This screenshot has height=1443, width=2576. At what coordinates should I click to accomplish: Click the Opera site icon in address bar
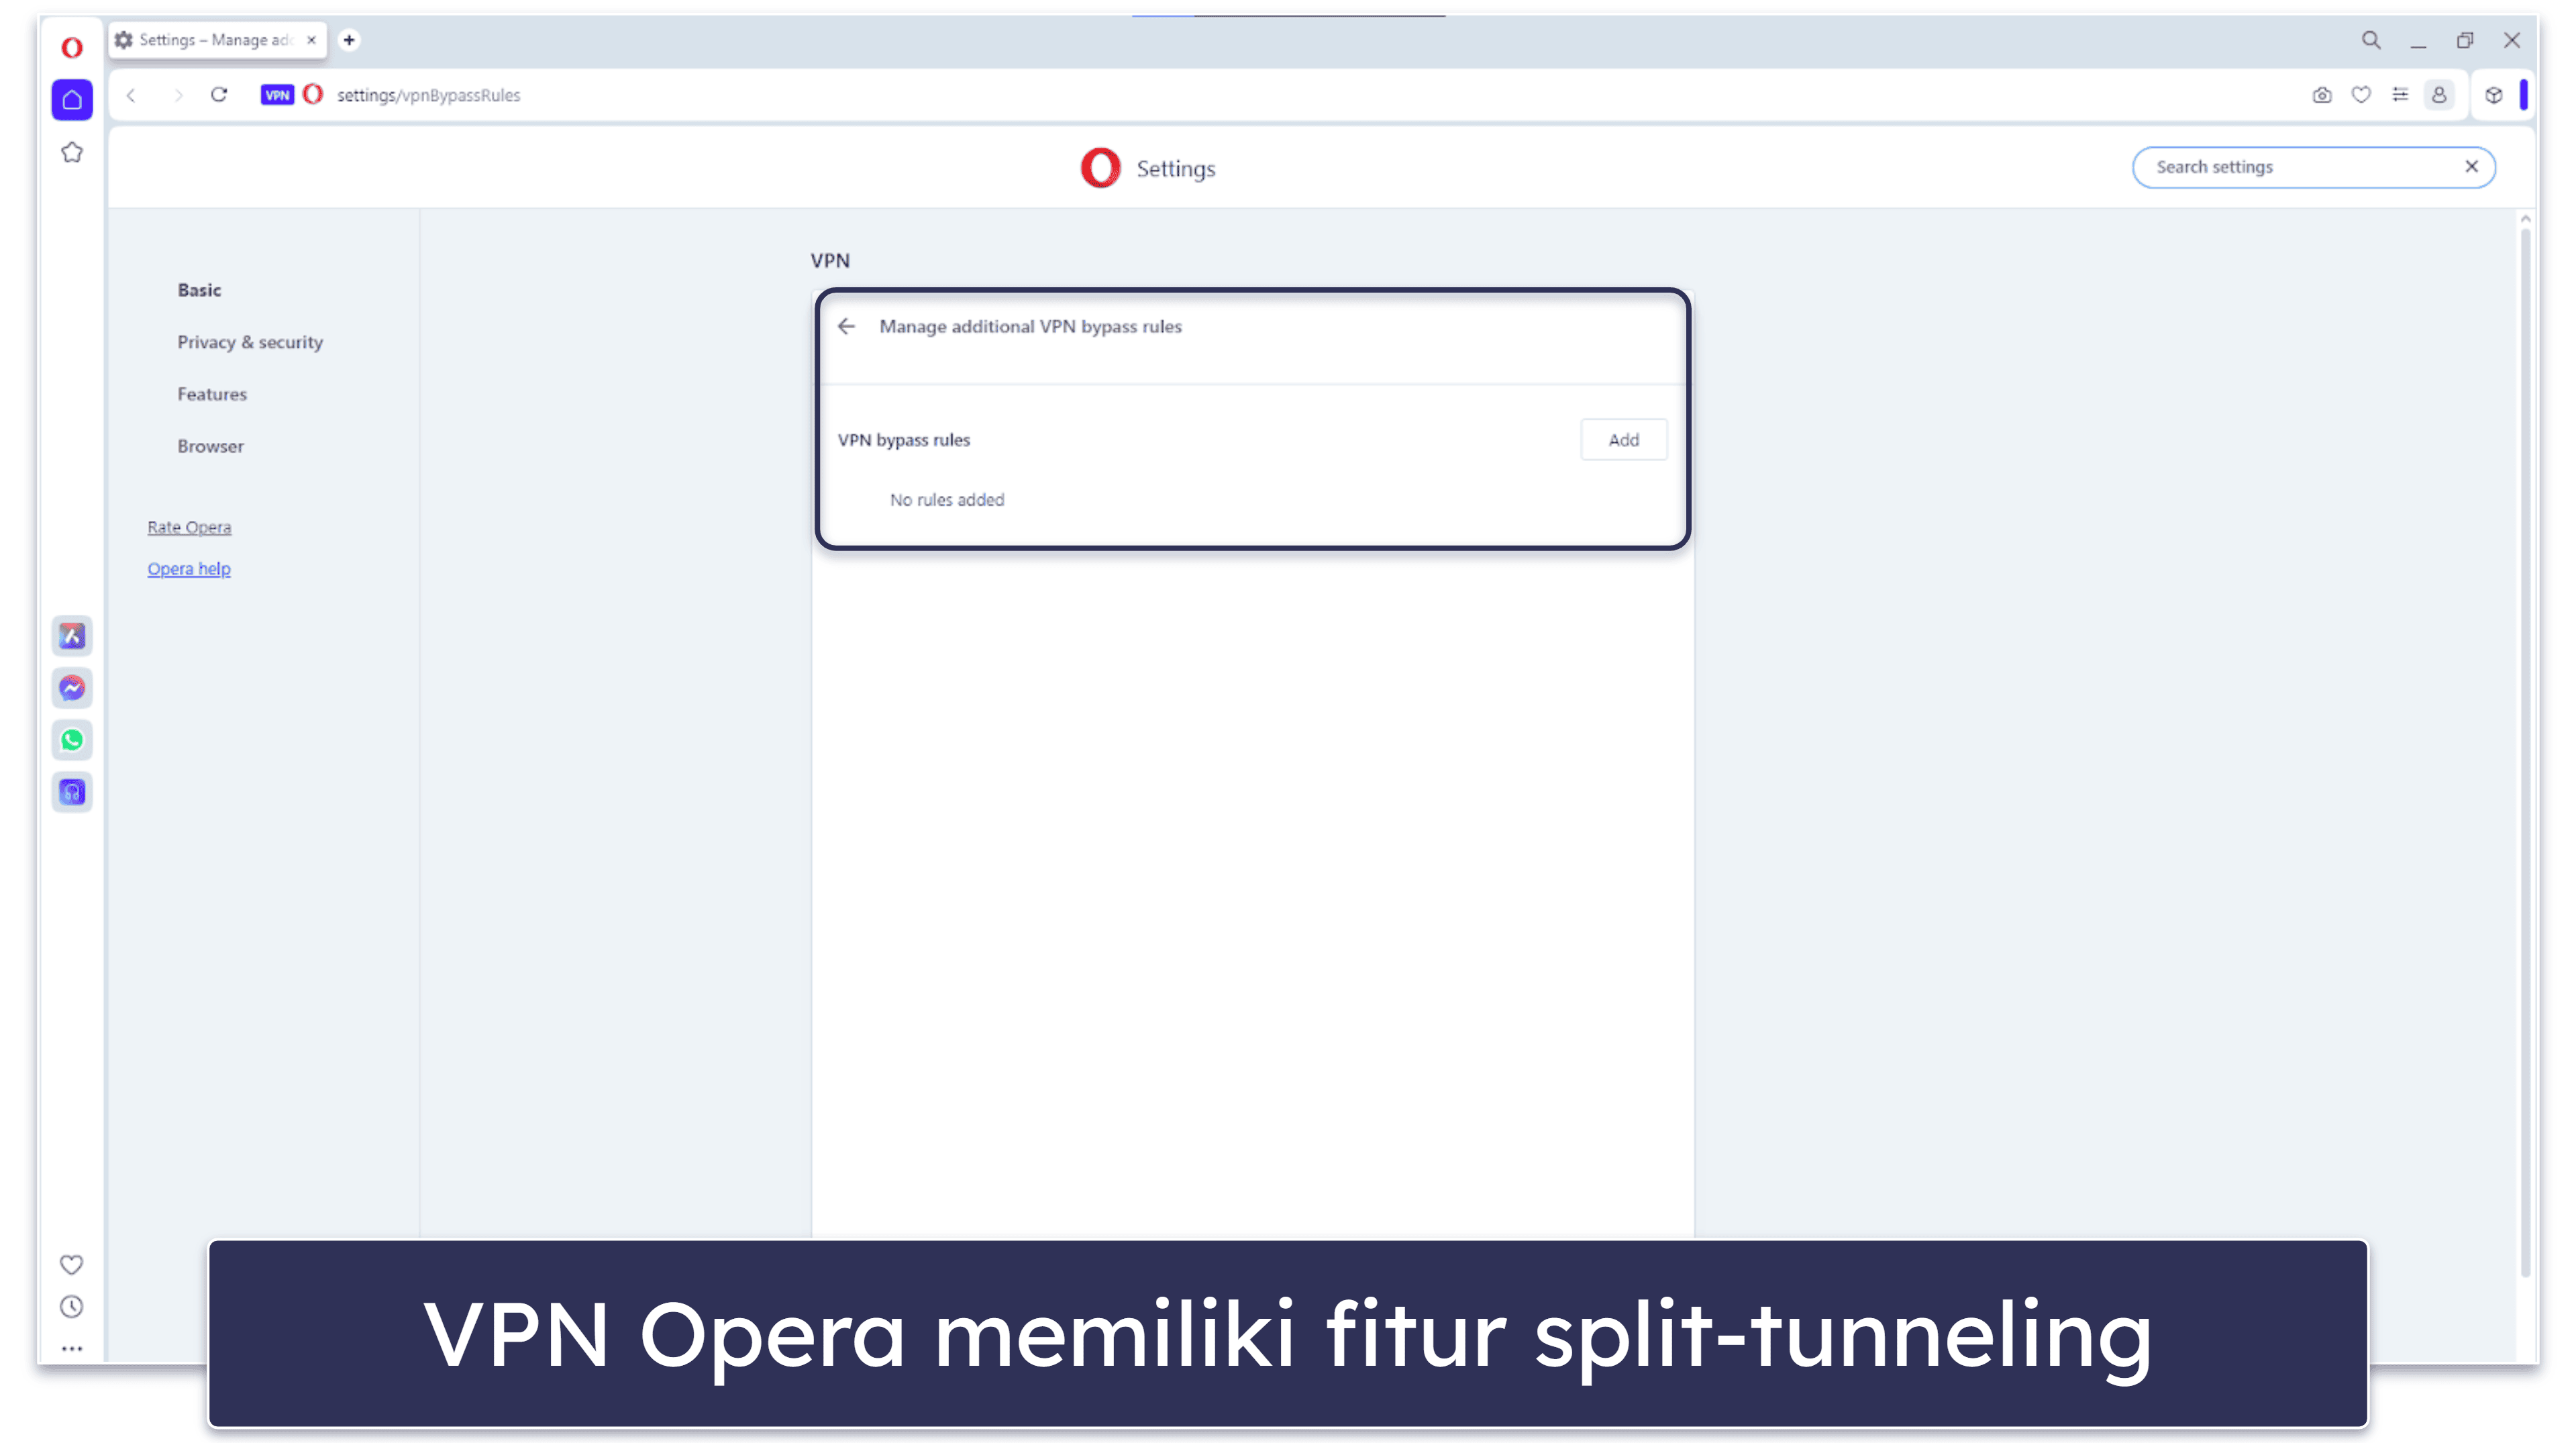tap(313, 94)
